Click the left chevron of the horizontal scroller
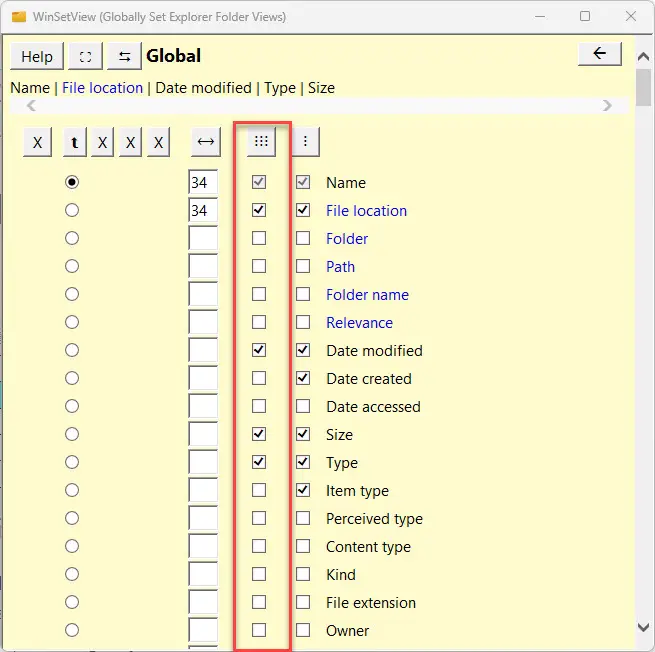 tap(31, 106)
